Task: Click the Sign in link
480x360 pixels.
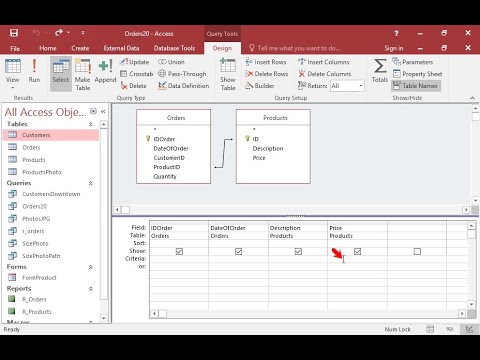Action: point(394,48)
